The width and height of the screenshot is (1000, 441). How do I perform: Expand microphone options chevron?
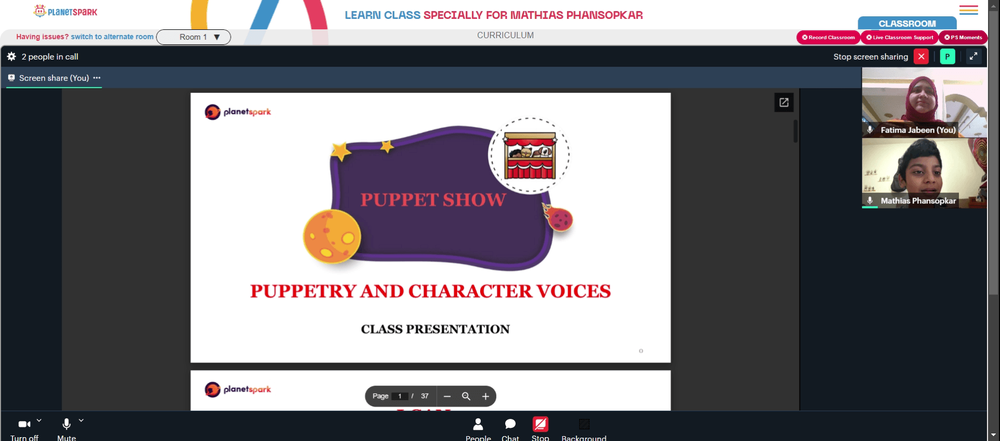81,421
